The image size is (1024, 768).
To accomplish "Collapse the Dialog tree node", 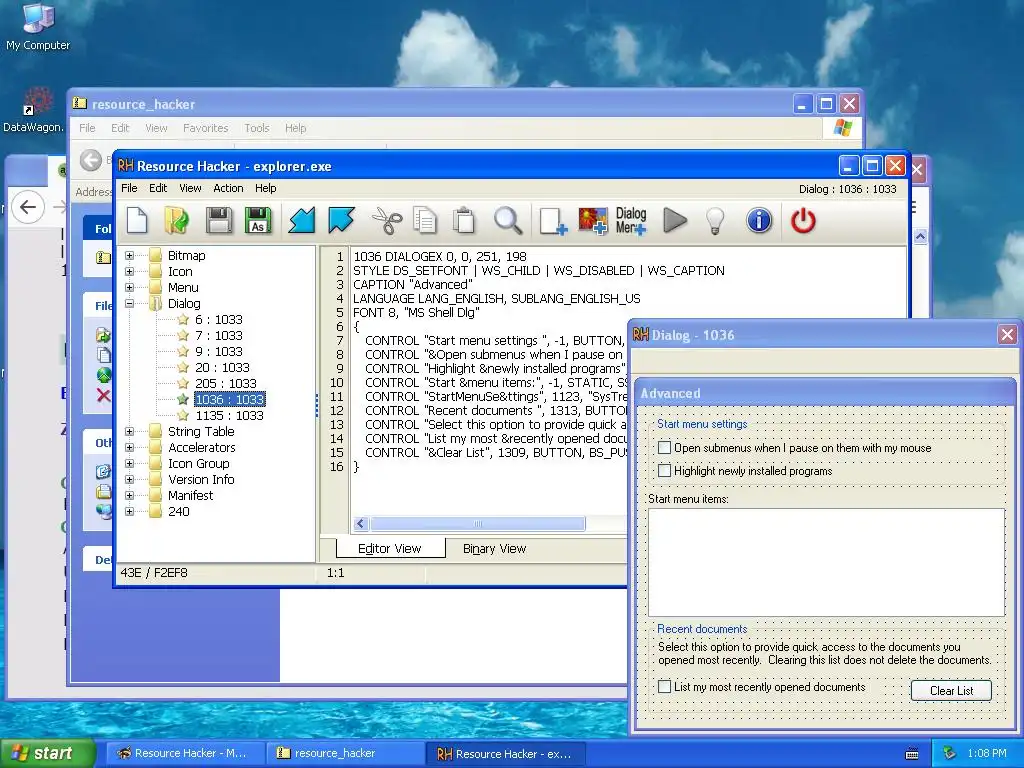I will point(129,303).
